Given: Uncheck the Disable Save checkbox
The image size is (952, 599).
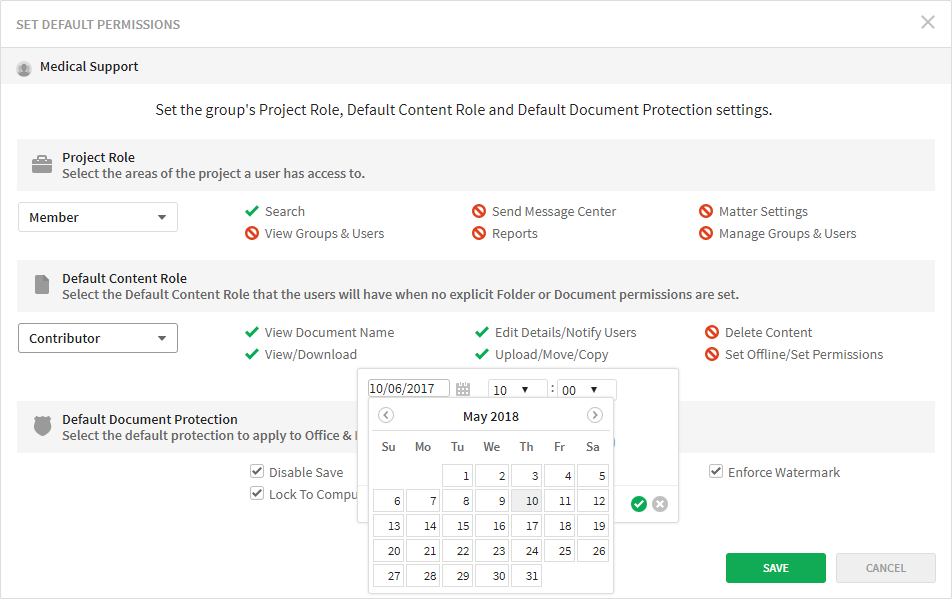Looking at the screenshot, I should [257, 471].
